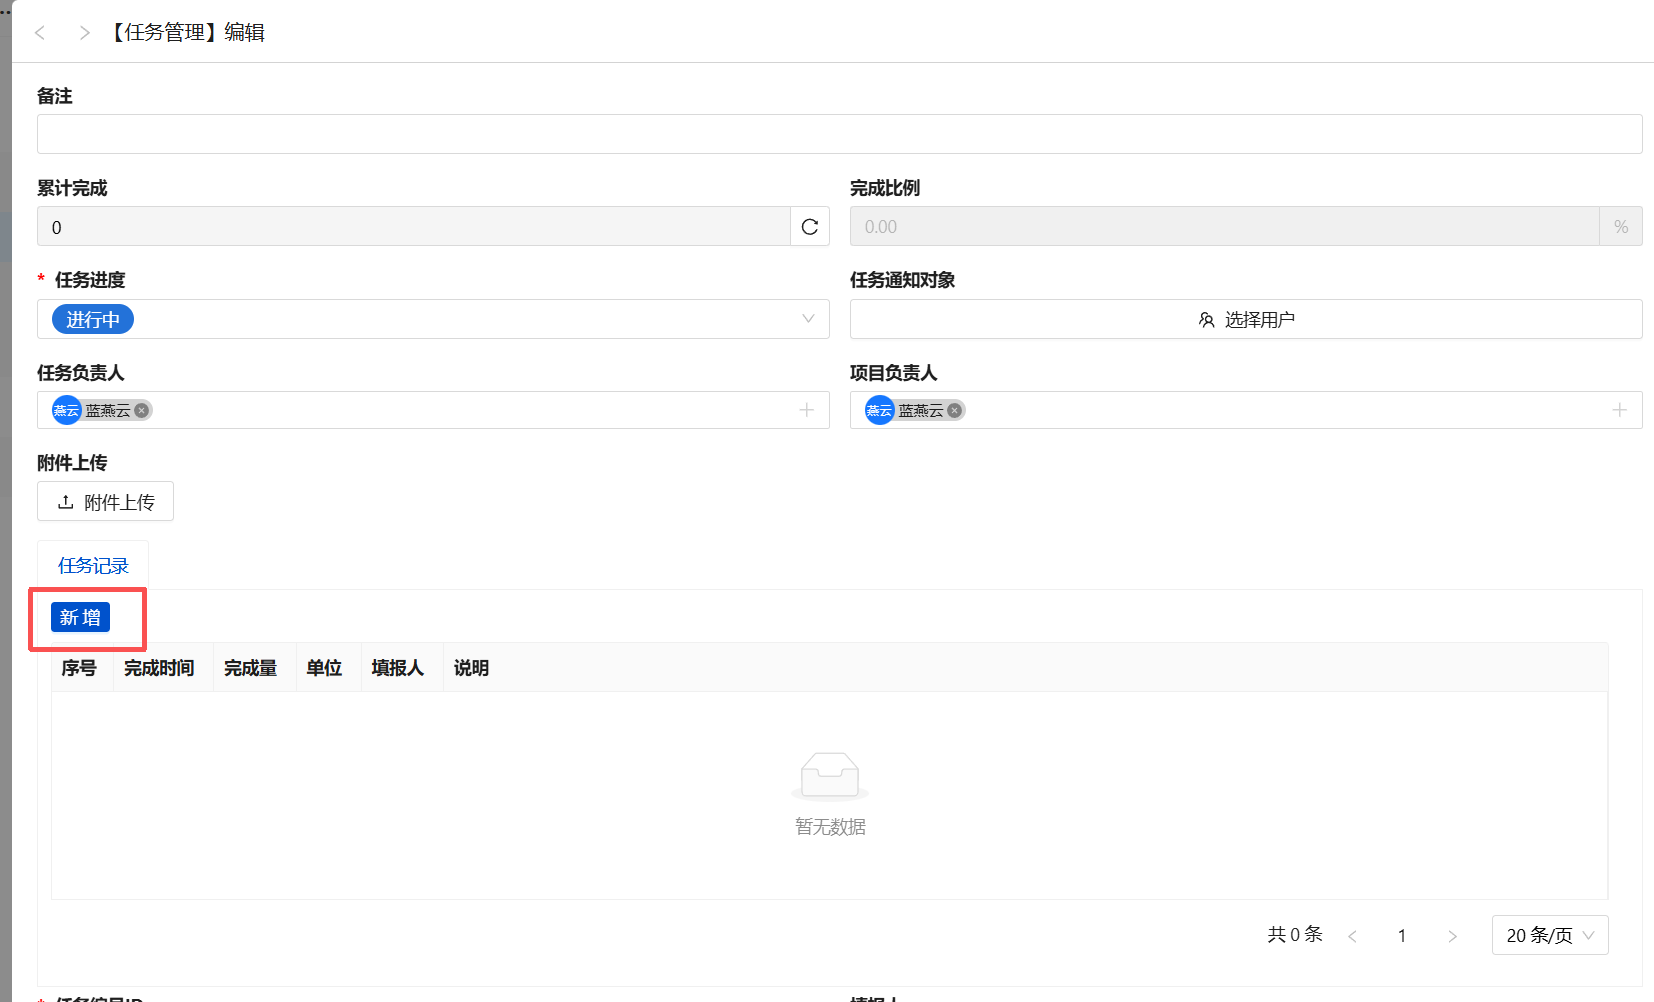Click the back arrow in header
The width and height of the screenshot is (1654, 1002).
pos(40,33)
